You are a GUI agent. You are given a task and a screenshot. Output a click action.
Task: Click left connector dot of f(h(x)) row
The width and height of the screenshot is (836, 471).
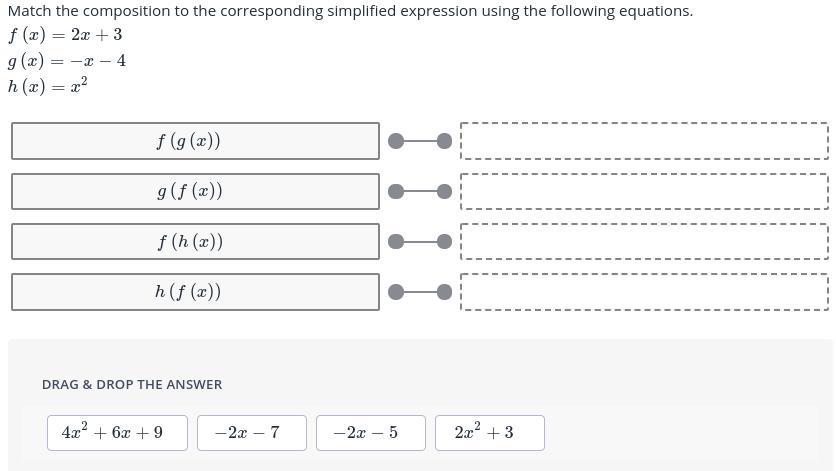pyautogui.click(x=396, y=241)
